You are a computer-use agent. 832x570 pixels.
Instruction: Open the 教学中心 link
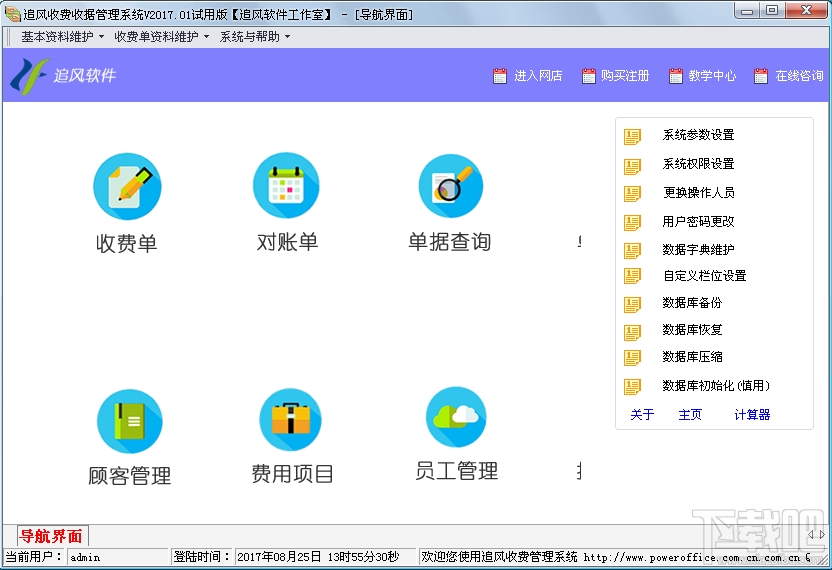(x=712, y=76)
